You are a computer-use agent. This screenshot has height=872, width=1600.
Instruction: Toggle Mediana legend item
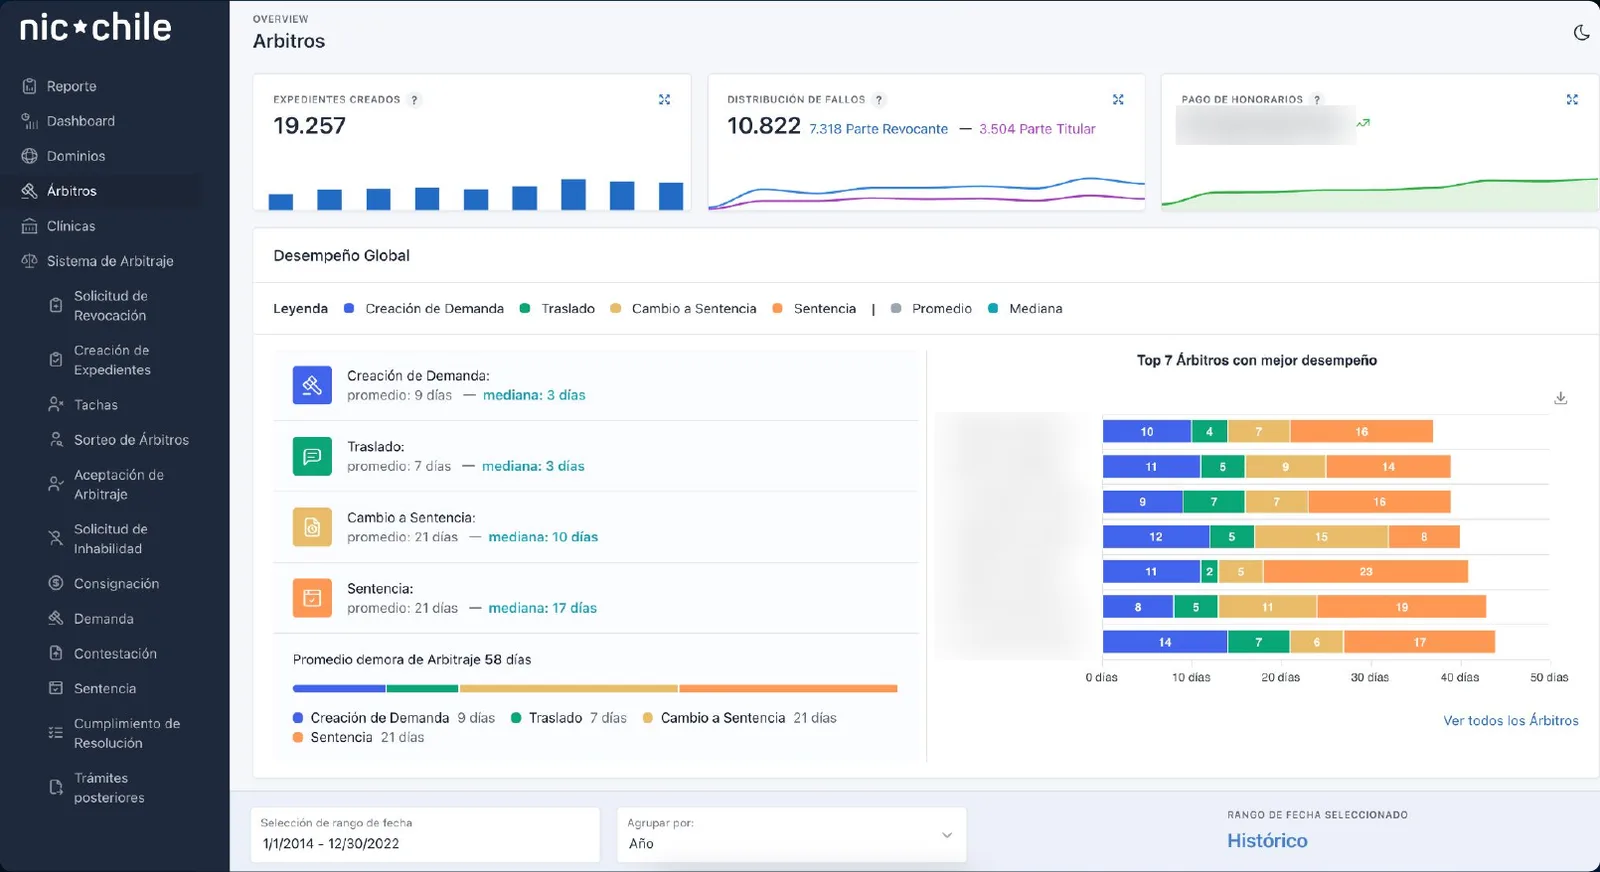(x=1025, y=309)
